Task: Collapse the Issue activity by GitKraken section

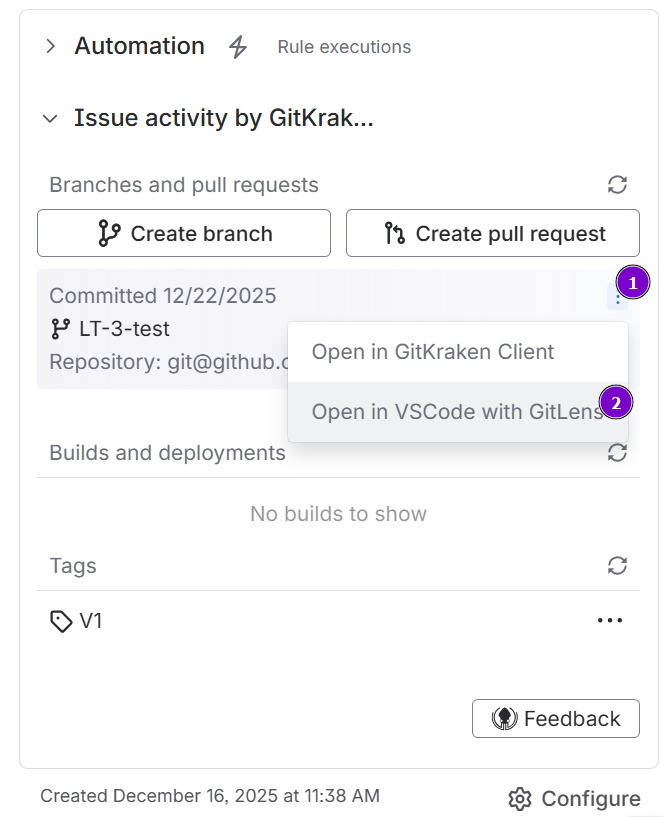Action: point(50,117)
